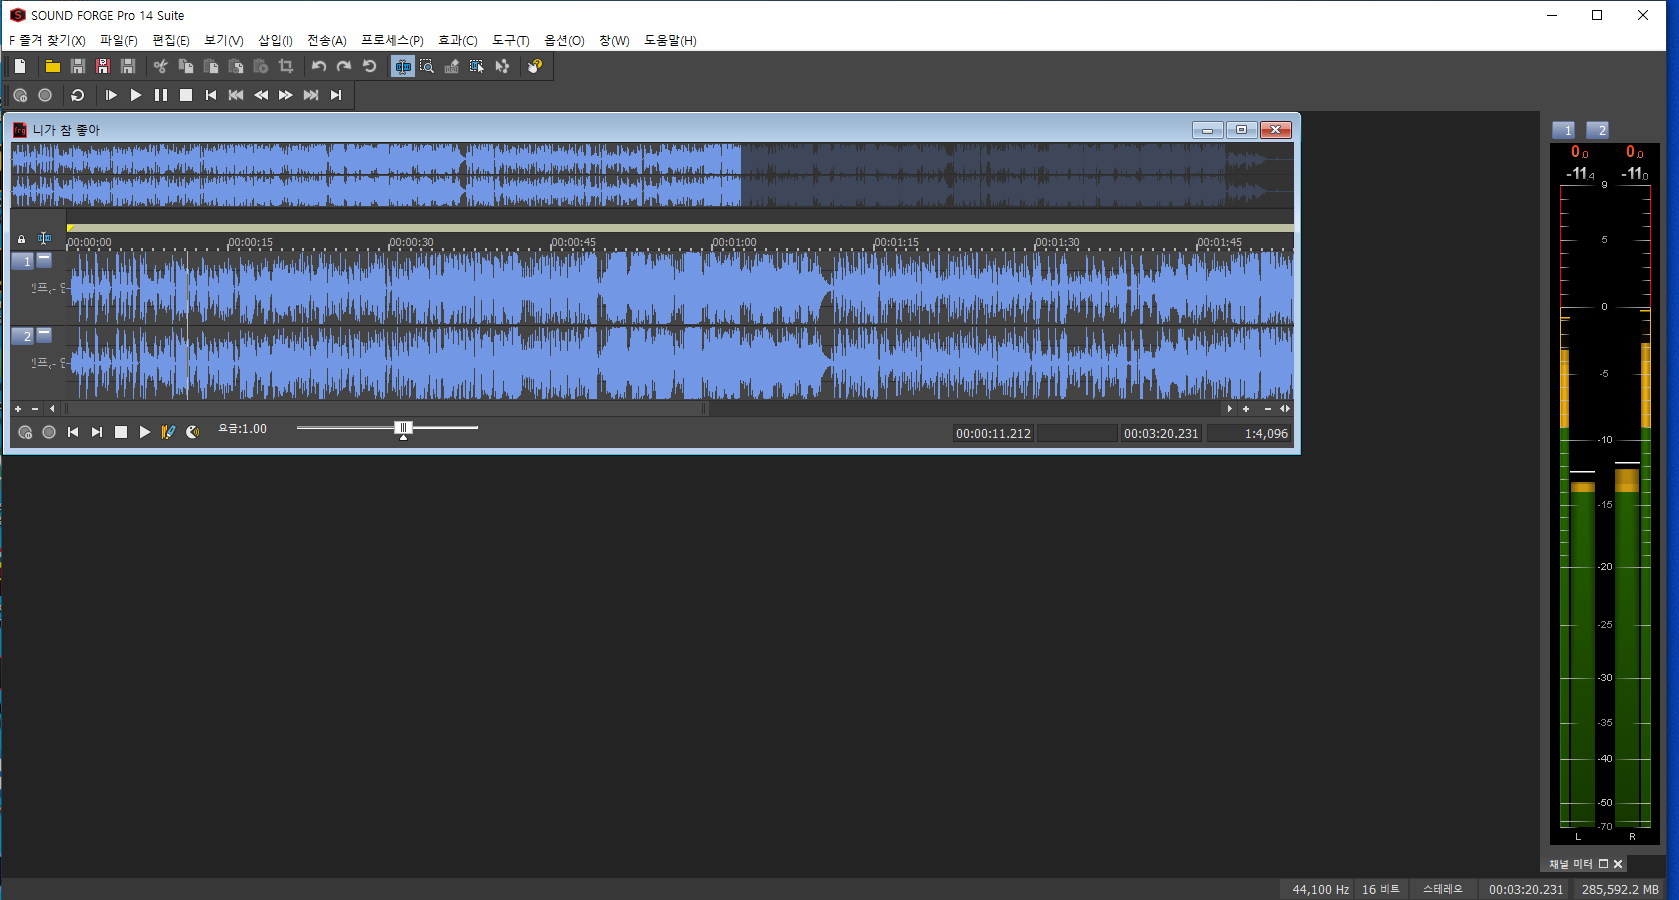This screenshot has width=1679, height=900.
Task: Zoom out time with minus at bottom-right
Action: (1268, 409)
